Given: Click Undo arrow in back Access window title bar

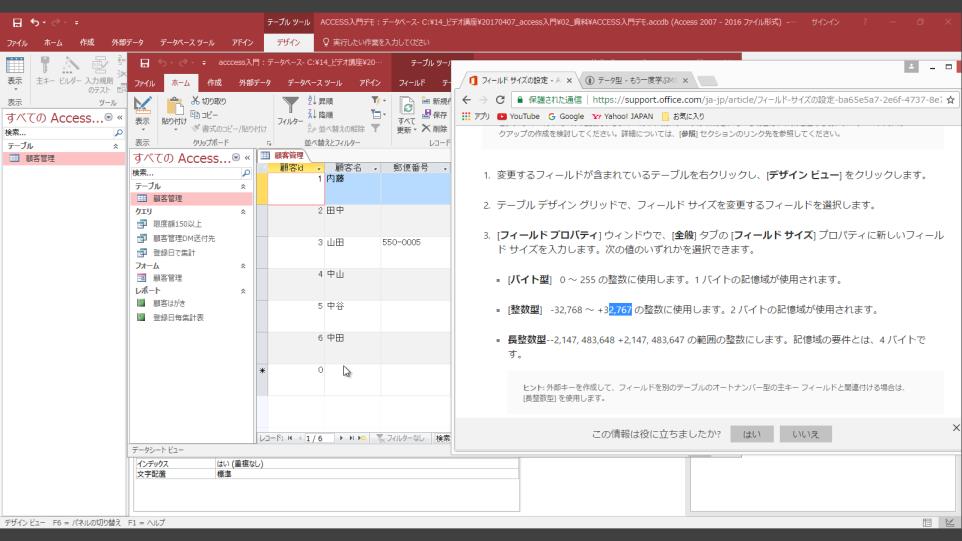Looking at the screenshot, I should [x=35, y=23].
